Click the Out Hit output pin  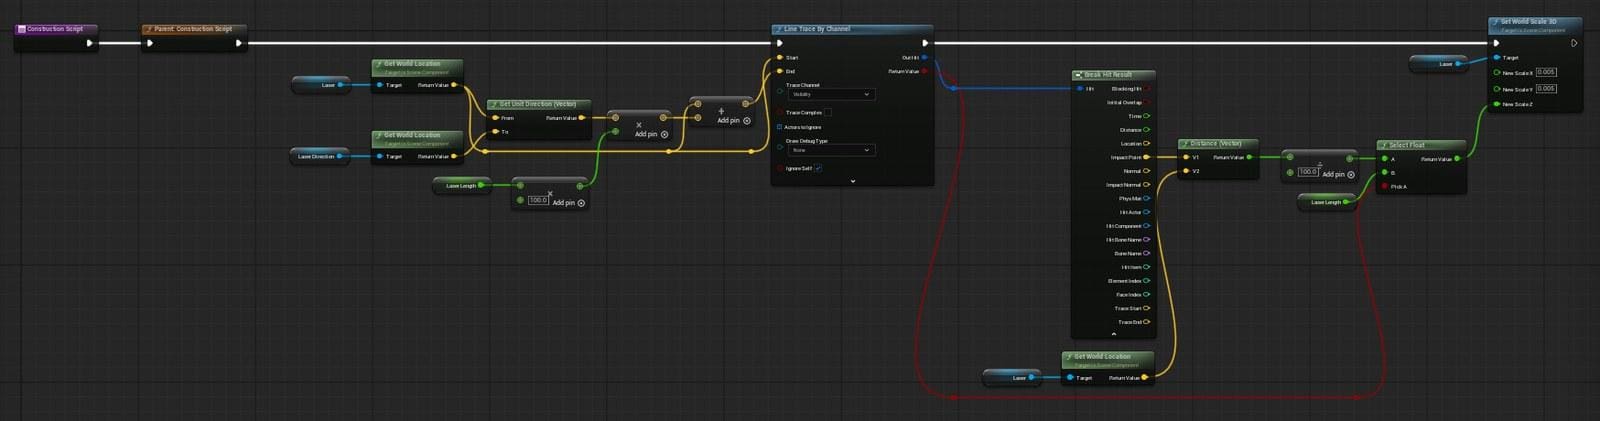(x=925, y=57)
